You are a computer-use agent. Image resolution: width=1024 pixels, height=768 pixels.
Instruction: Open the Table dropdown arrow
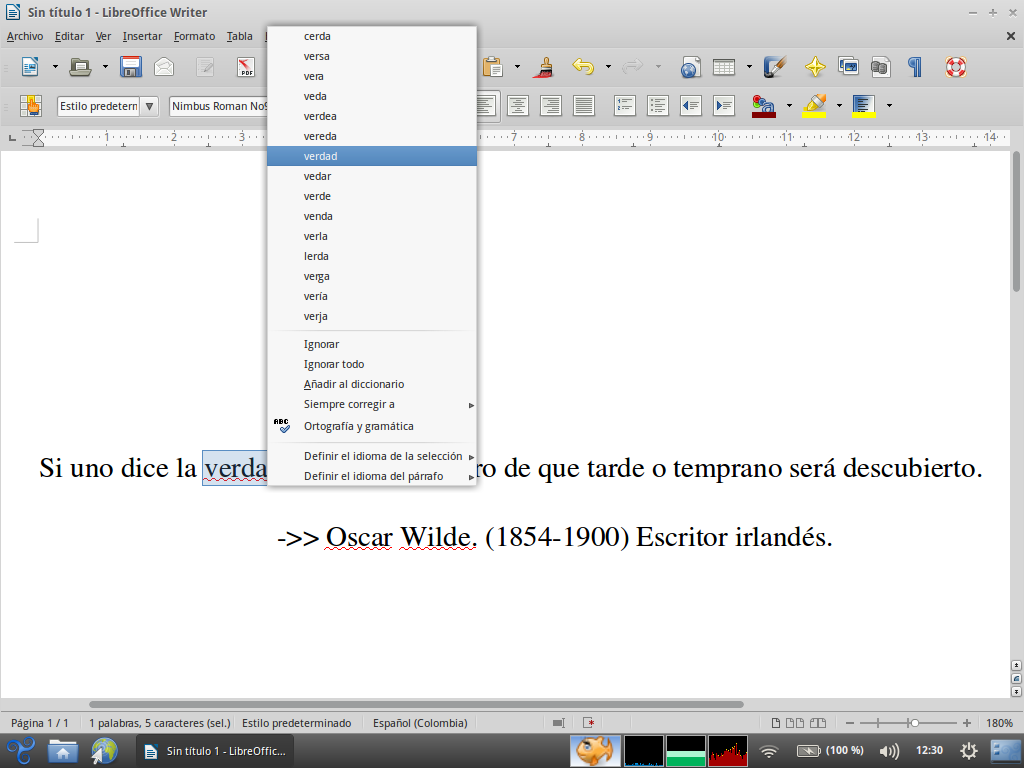[749, 67]
